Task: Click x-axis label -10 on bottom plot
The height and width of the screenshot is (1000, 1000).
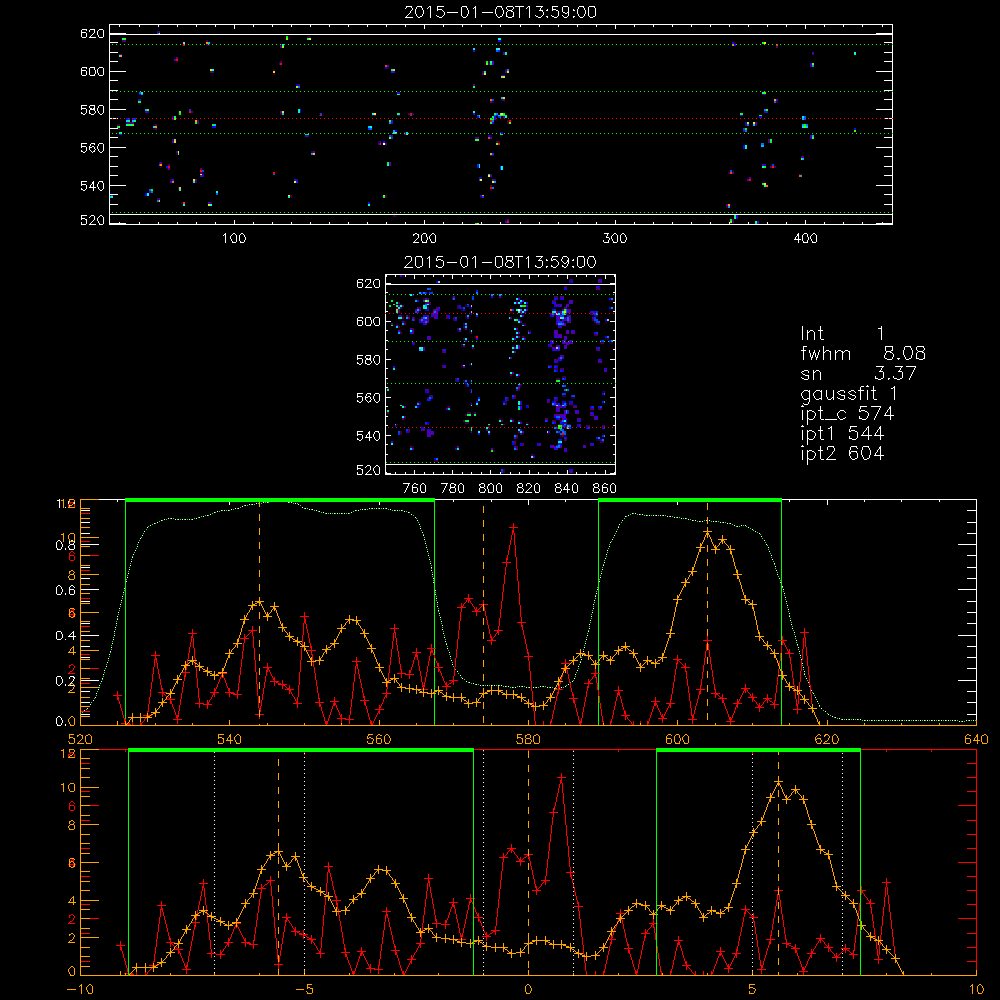Action: (x=80, y=990)
